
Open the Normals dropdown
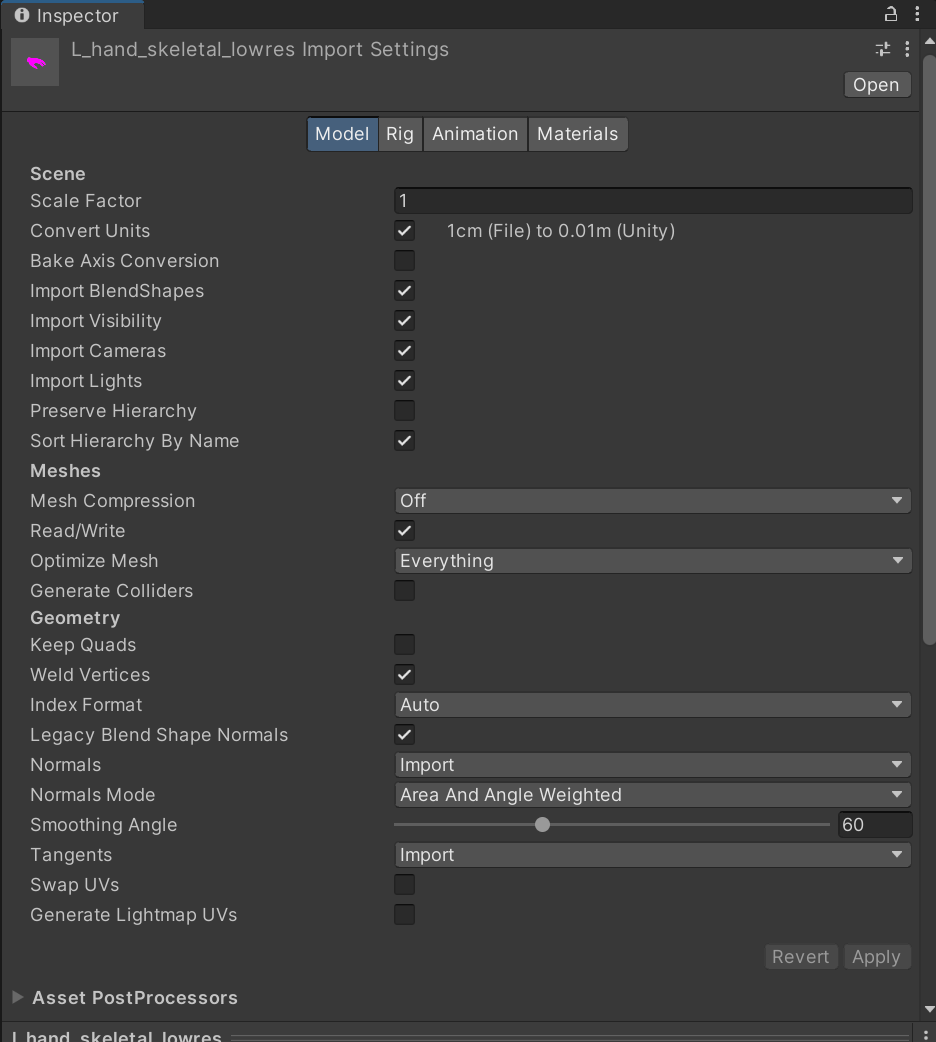pyautogui.click(x=653, y=765)
